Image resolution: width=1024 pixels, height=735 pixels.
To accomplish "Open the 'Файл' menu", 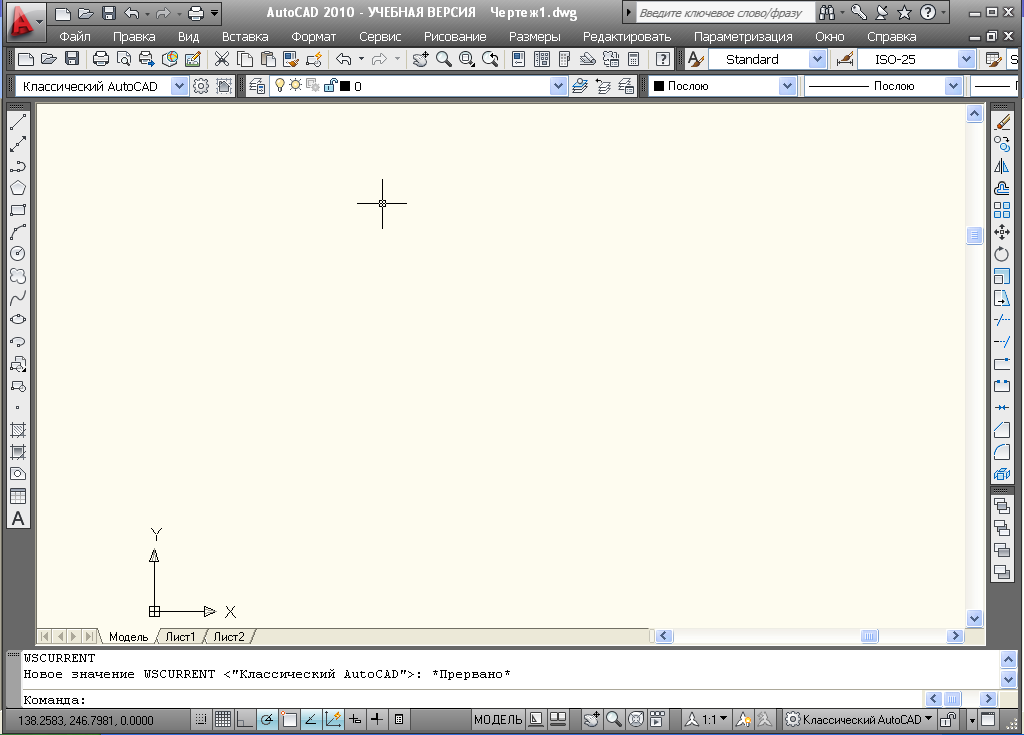I will 75,37.
